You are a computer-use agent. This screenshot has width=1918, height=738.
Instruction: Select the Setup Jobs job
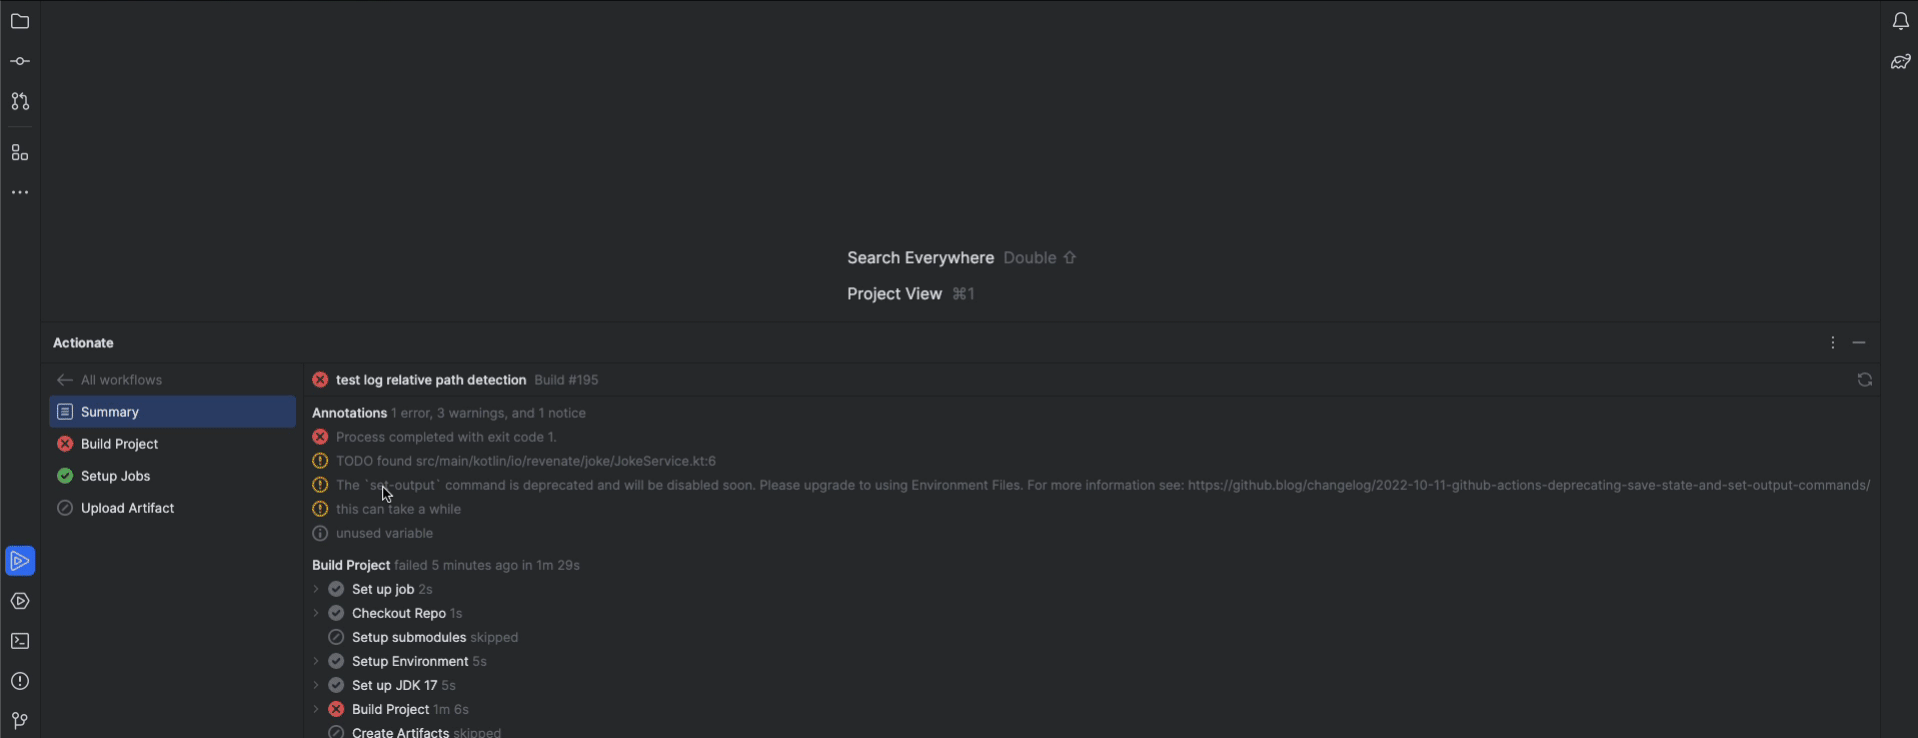point(117,475)
